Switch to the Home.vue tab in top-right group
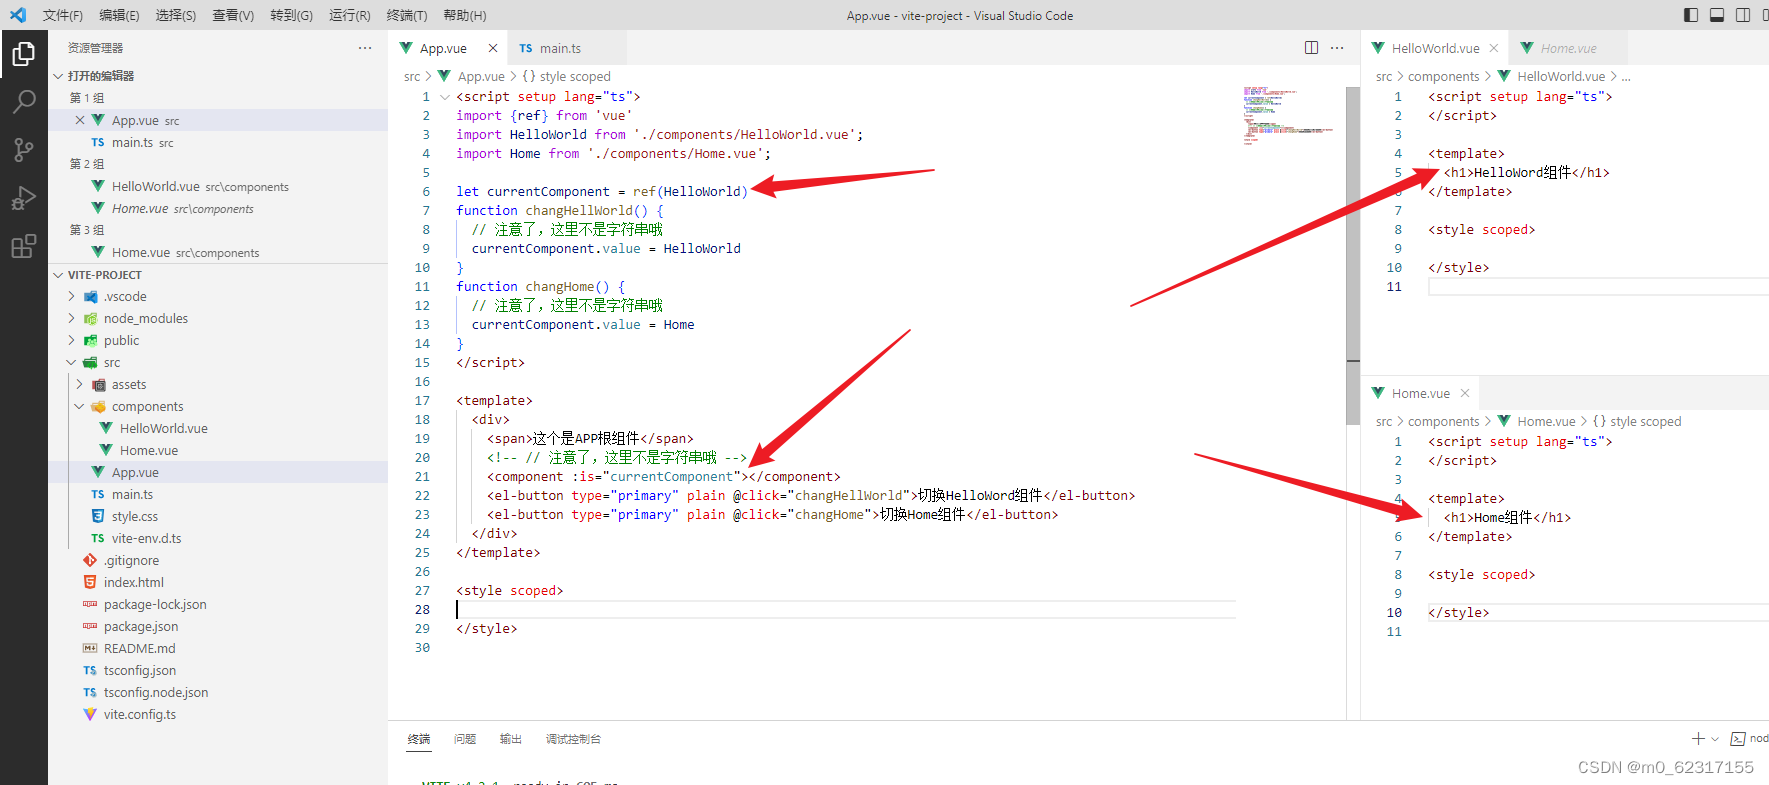The image size is (1769, 785). (x=1568, y=48)
